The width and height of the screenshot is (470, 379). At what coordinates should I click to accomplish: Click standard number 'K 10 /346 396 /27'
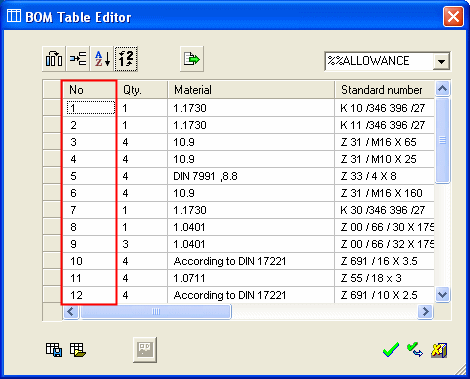coord(385,108)
